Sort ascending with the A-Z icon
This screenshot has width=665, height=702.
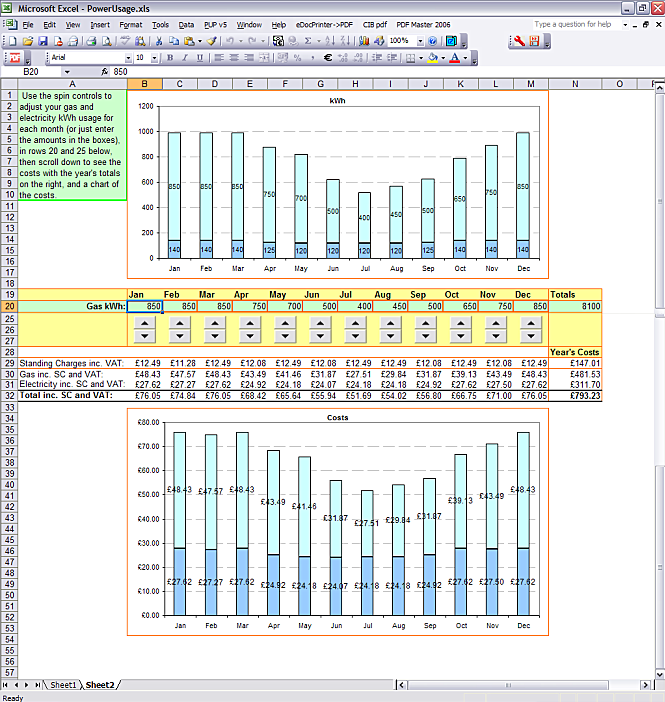click(330, 41)
